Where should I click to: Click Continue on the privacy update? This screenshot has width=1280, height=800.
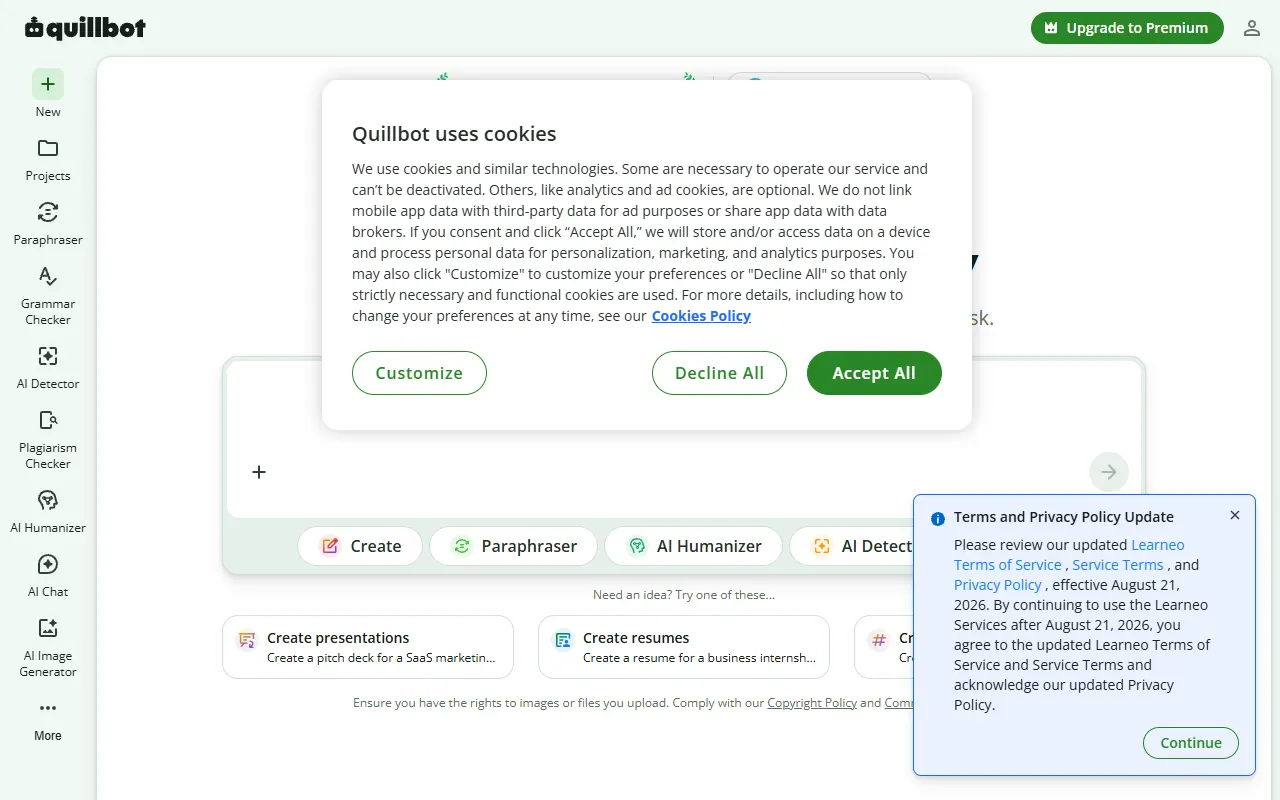1191,743
